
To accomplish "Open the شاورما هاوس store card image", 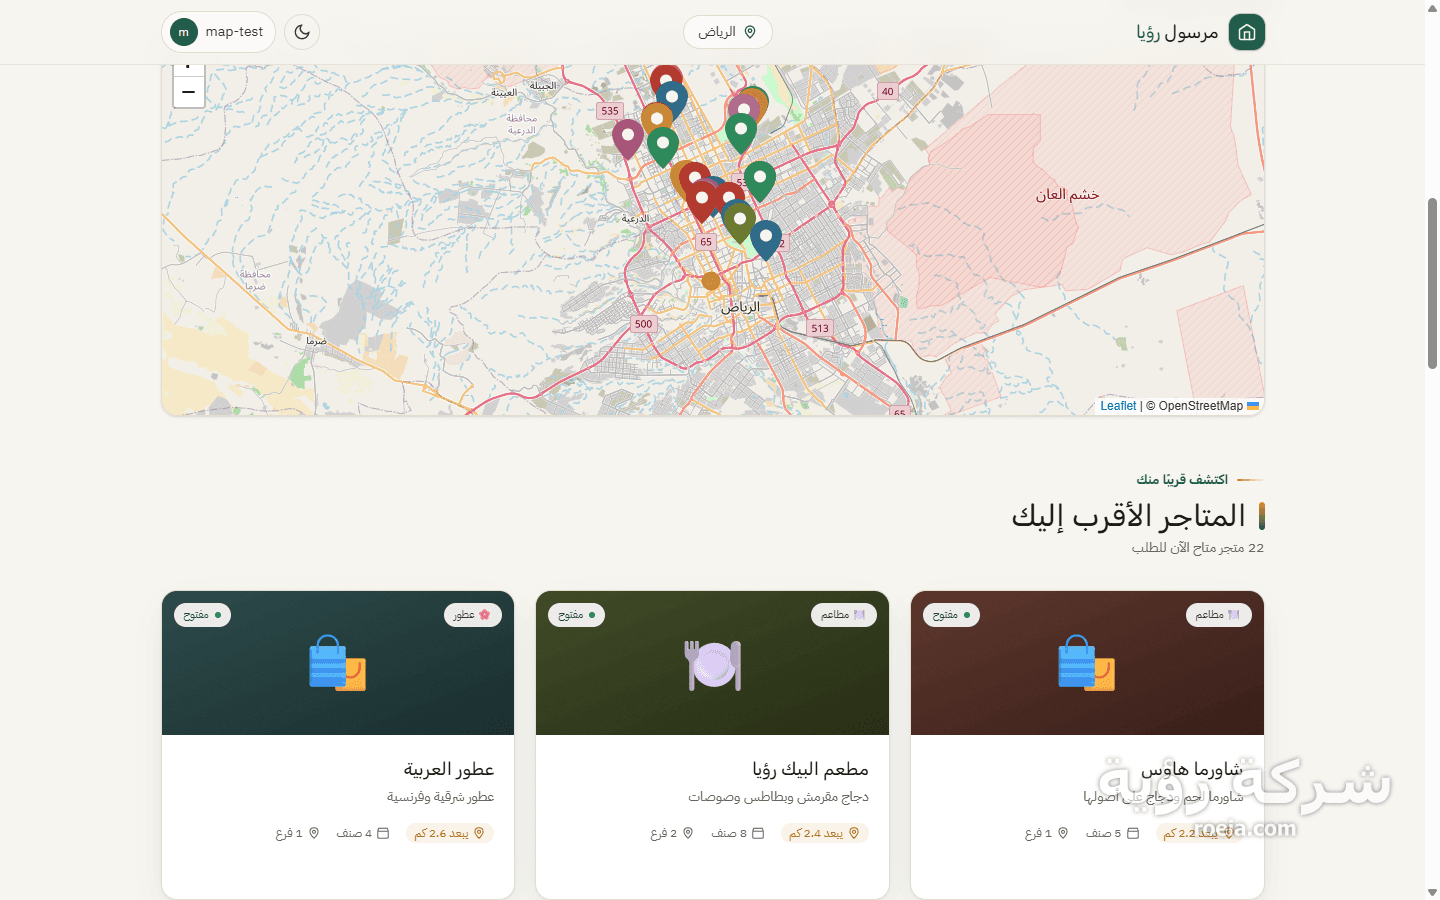I will click(1087, 663).
